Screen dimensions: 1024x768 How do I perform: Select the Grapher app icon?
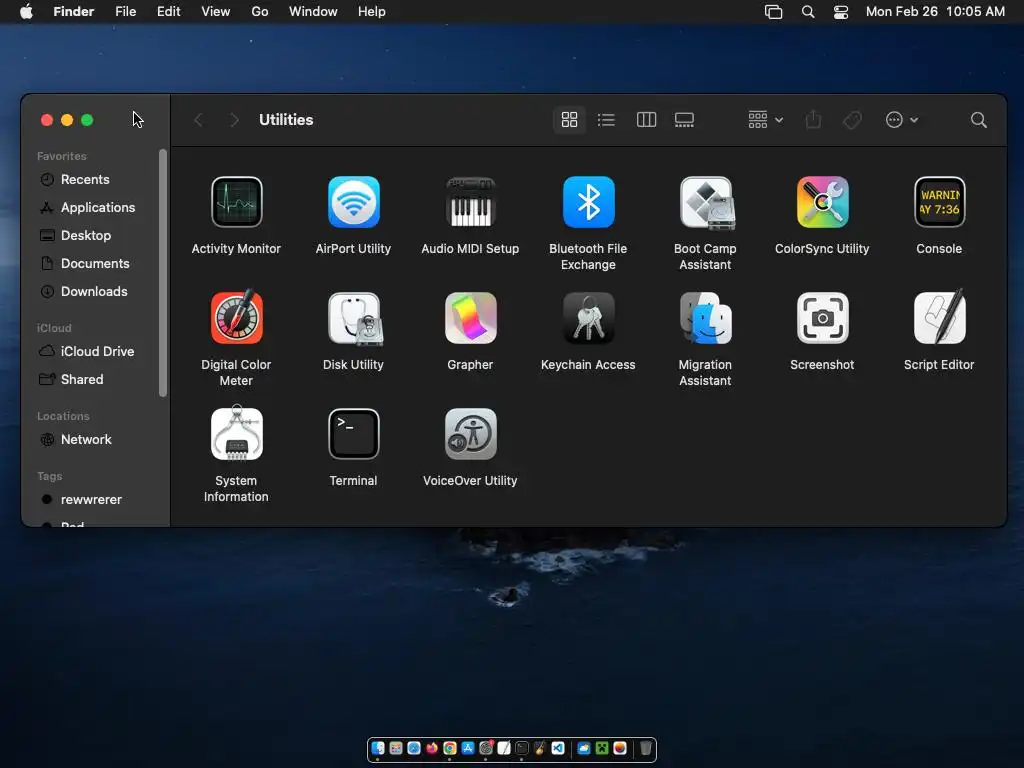pyautogui.click(x=470, y=318)
